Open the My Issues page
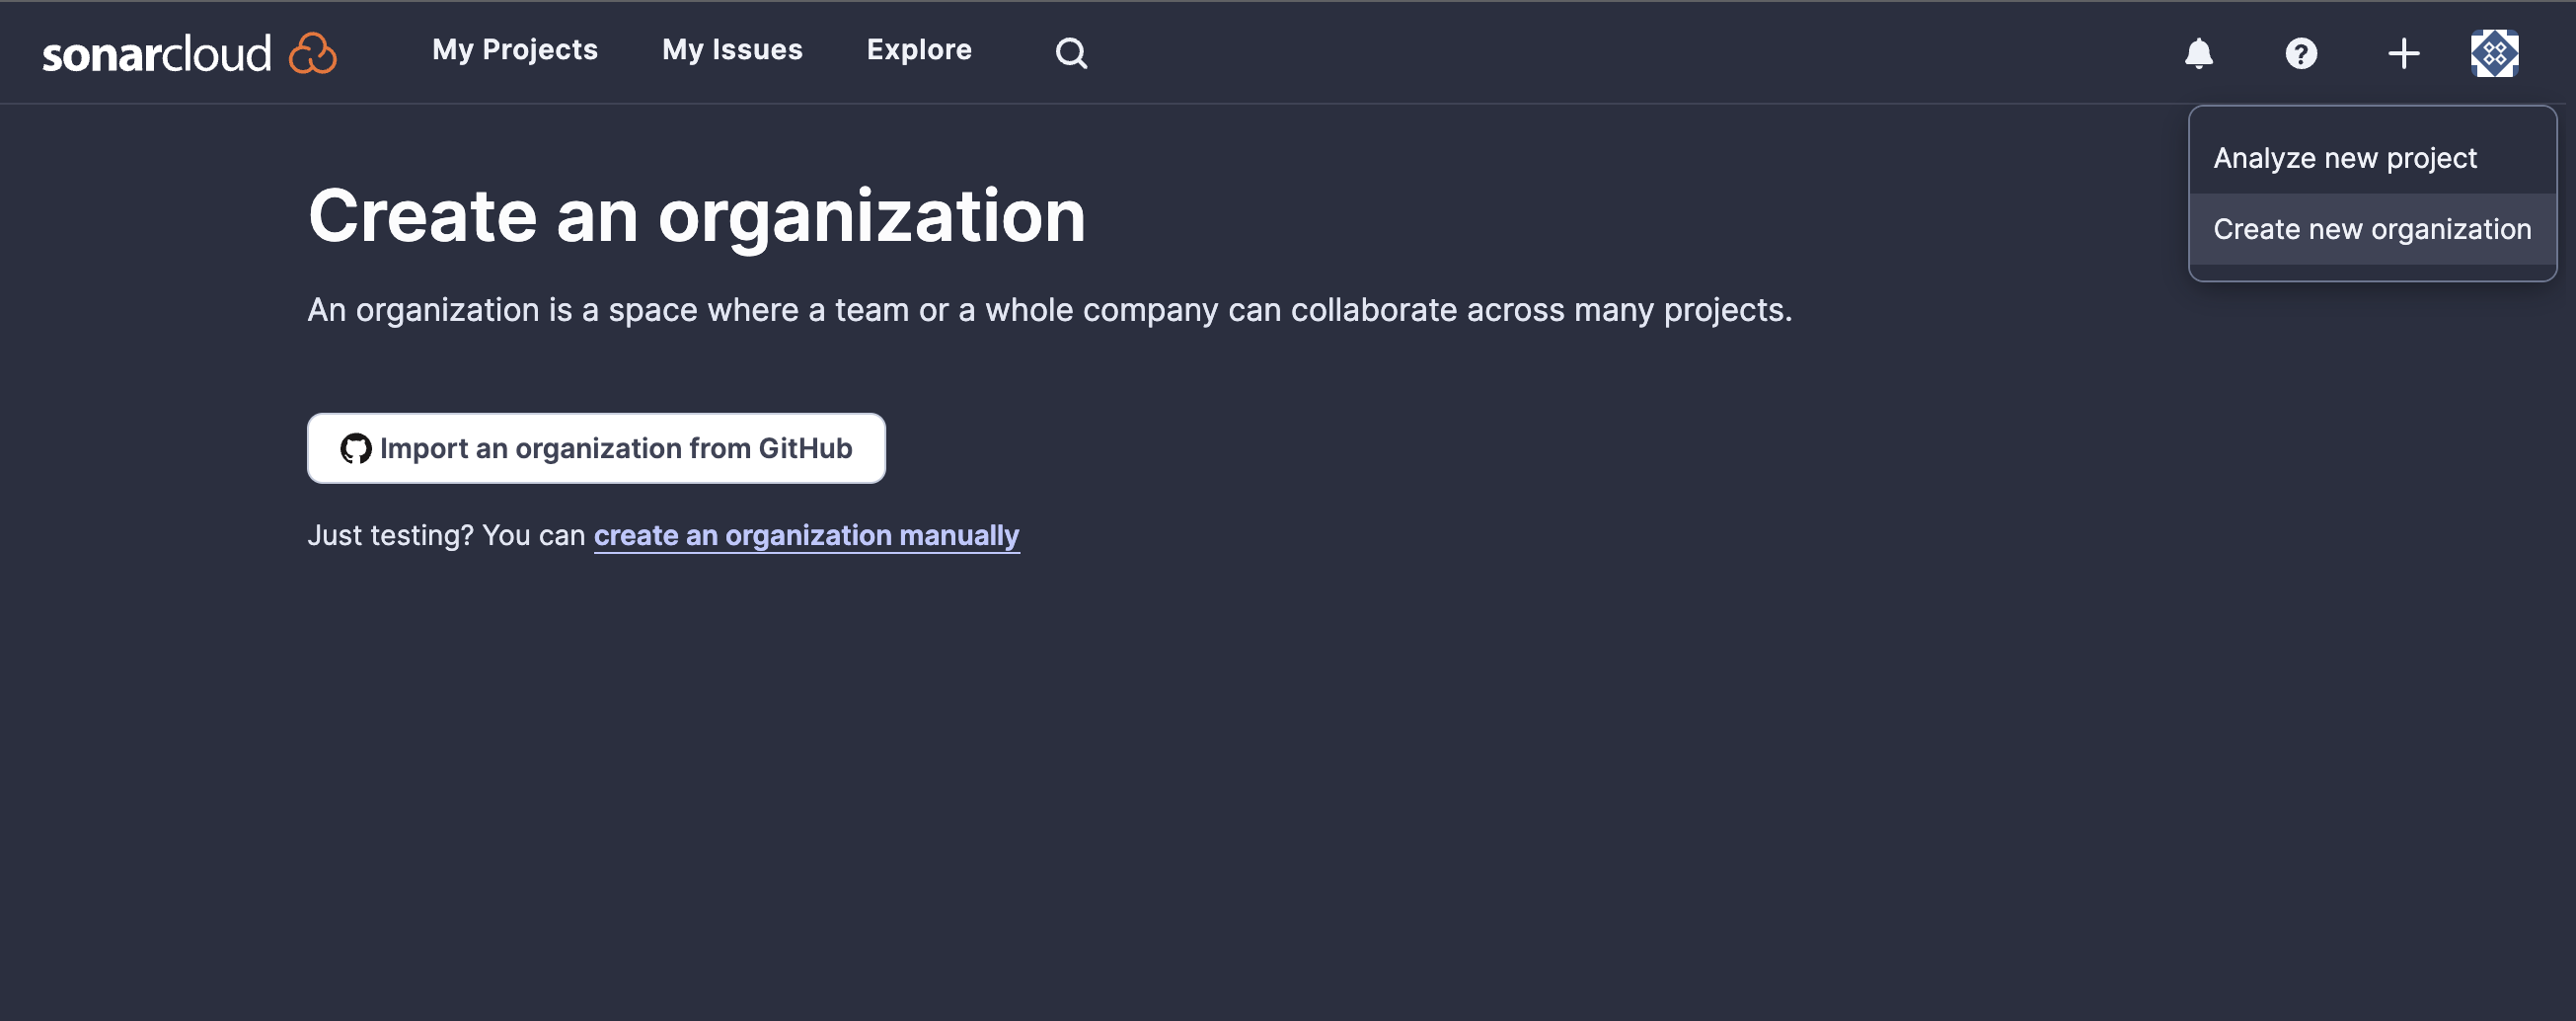The height and width of the screenshot is (1021, 2576). click(732, 49)
